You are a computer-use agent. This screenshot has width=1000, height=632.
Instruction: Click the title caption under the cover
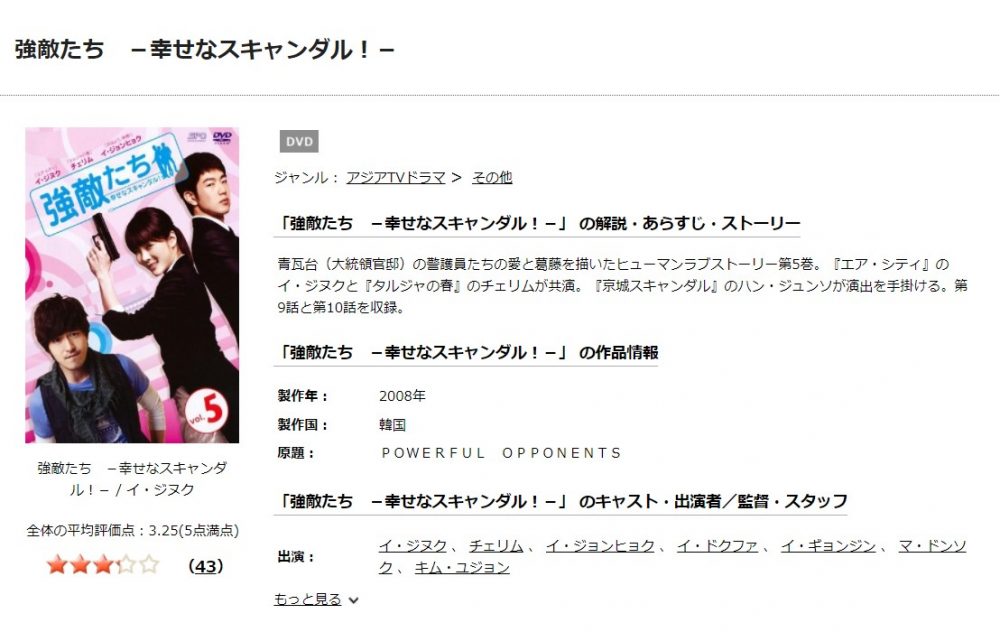(132, 478)
